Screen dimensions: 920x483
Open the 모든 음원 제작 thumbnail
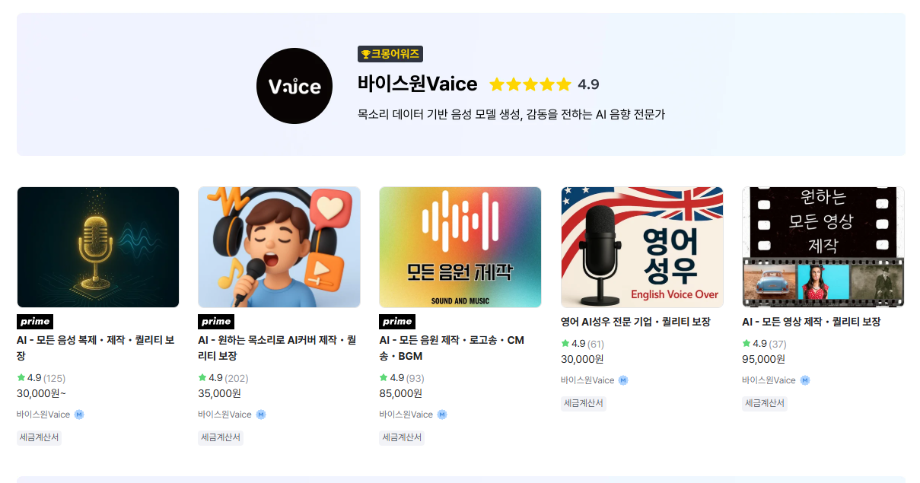460,247
